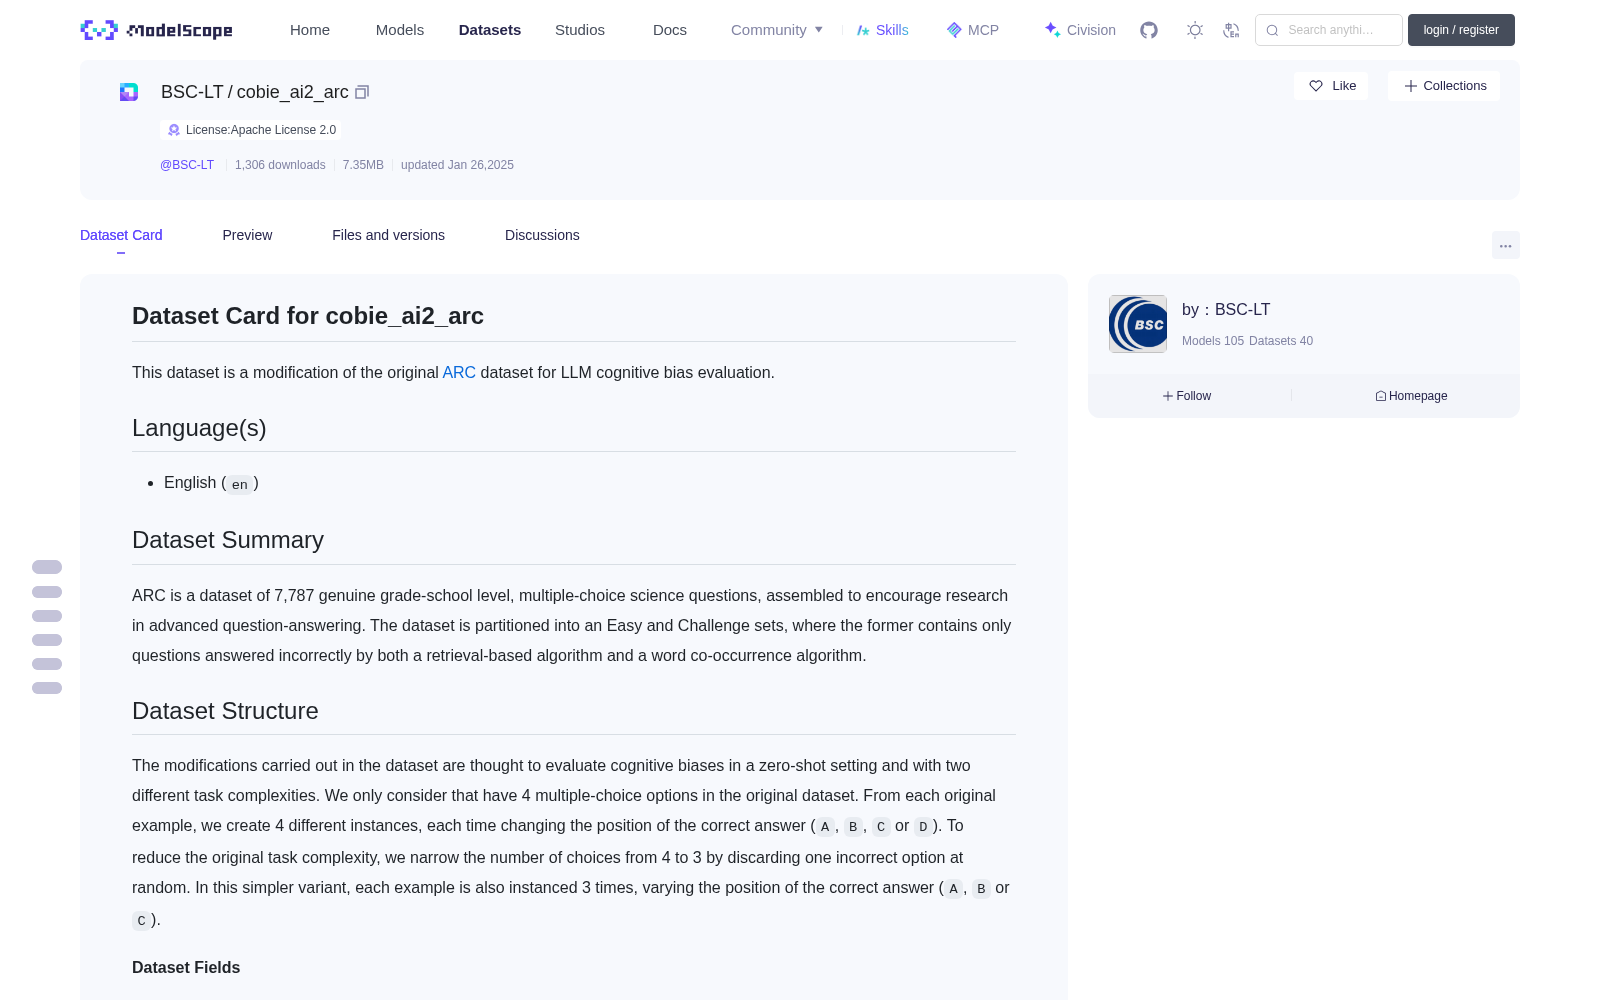Open the Datasets section
Screen dimensions: 1600x1000
(490, 30)
